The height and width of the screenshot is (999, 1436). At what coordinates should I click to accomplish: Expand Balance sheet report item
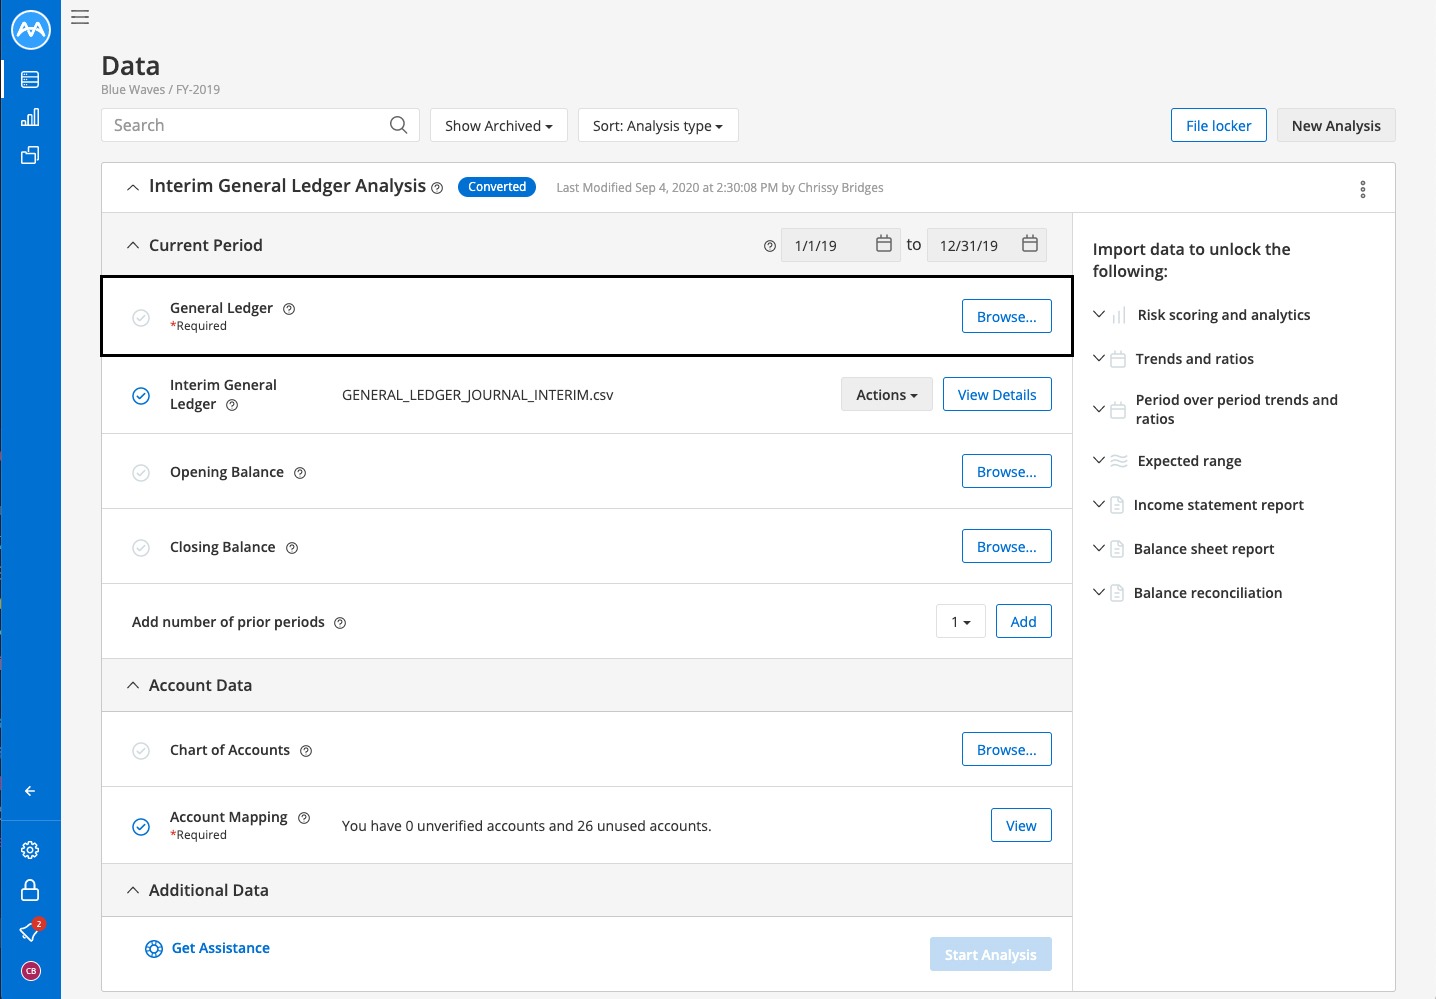(x=1099, y=548)
